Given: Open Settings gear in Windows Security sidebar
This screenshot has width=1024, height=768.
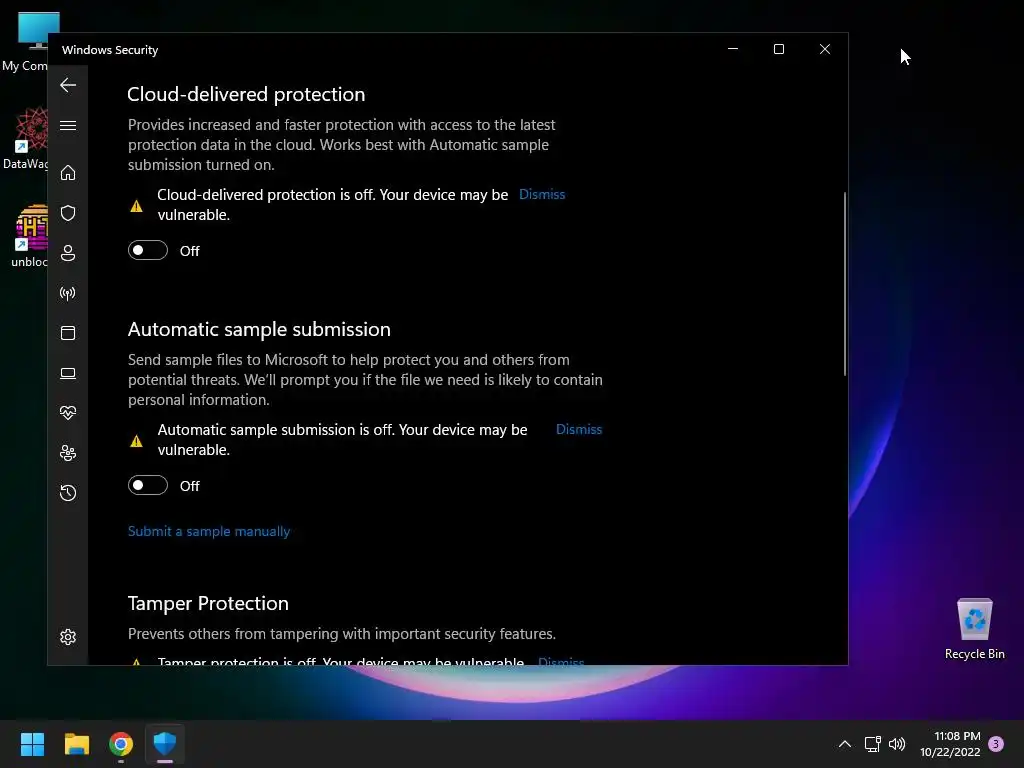Looking at the screenshot, I should point(68,637).
